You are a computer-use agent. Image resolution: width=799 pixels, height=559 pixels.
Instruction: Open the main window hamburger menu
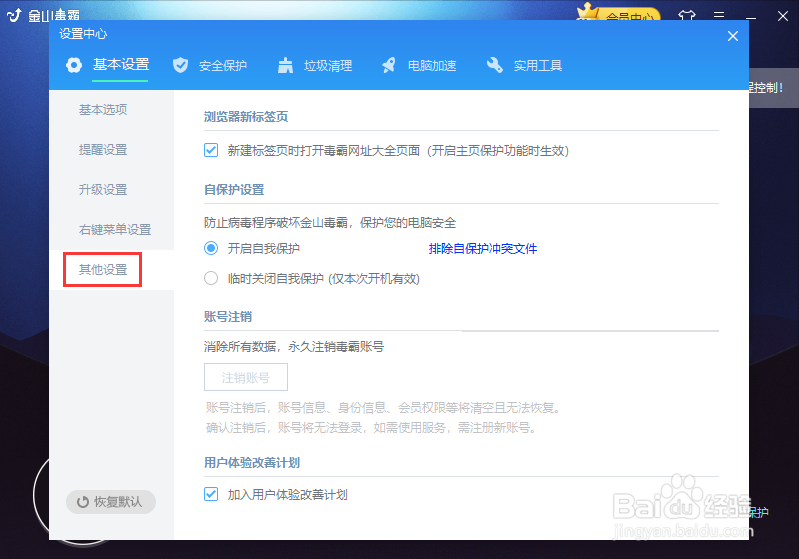pos(719,16)
